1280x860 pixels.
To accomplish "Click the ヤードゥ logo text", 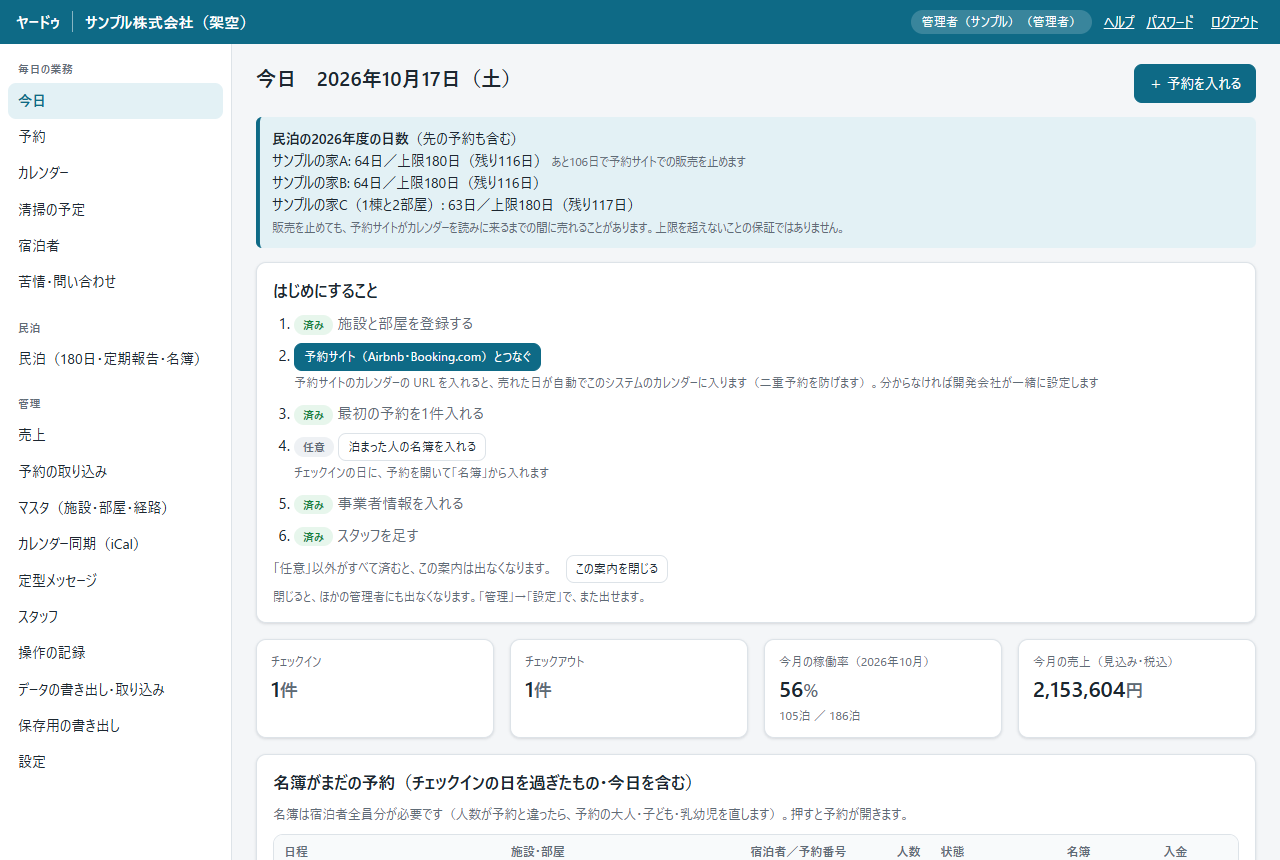I will click(38, 22).
